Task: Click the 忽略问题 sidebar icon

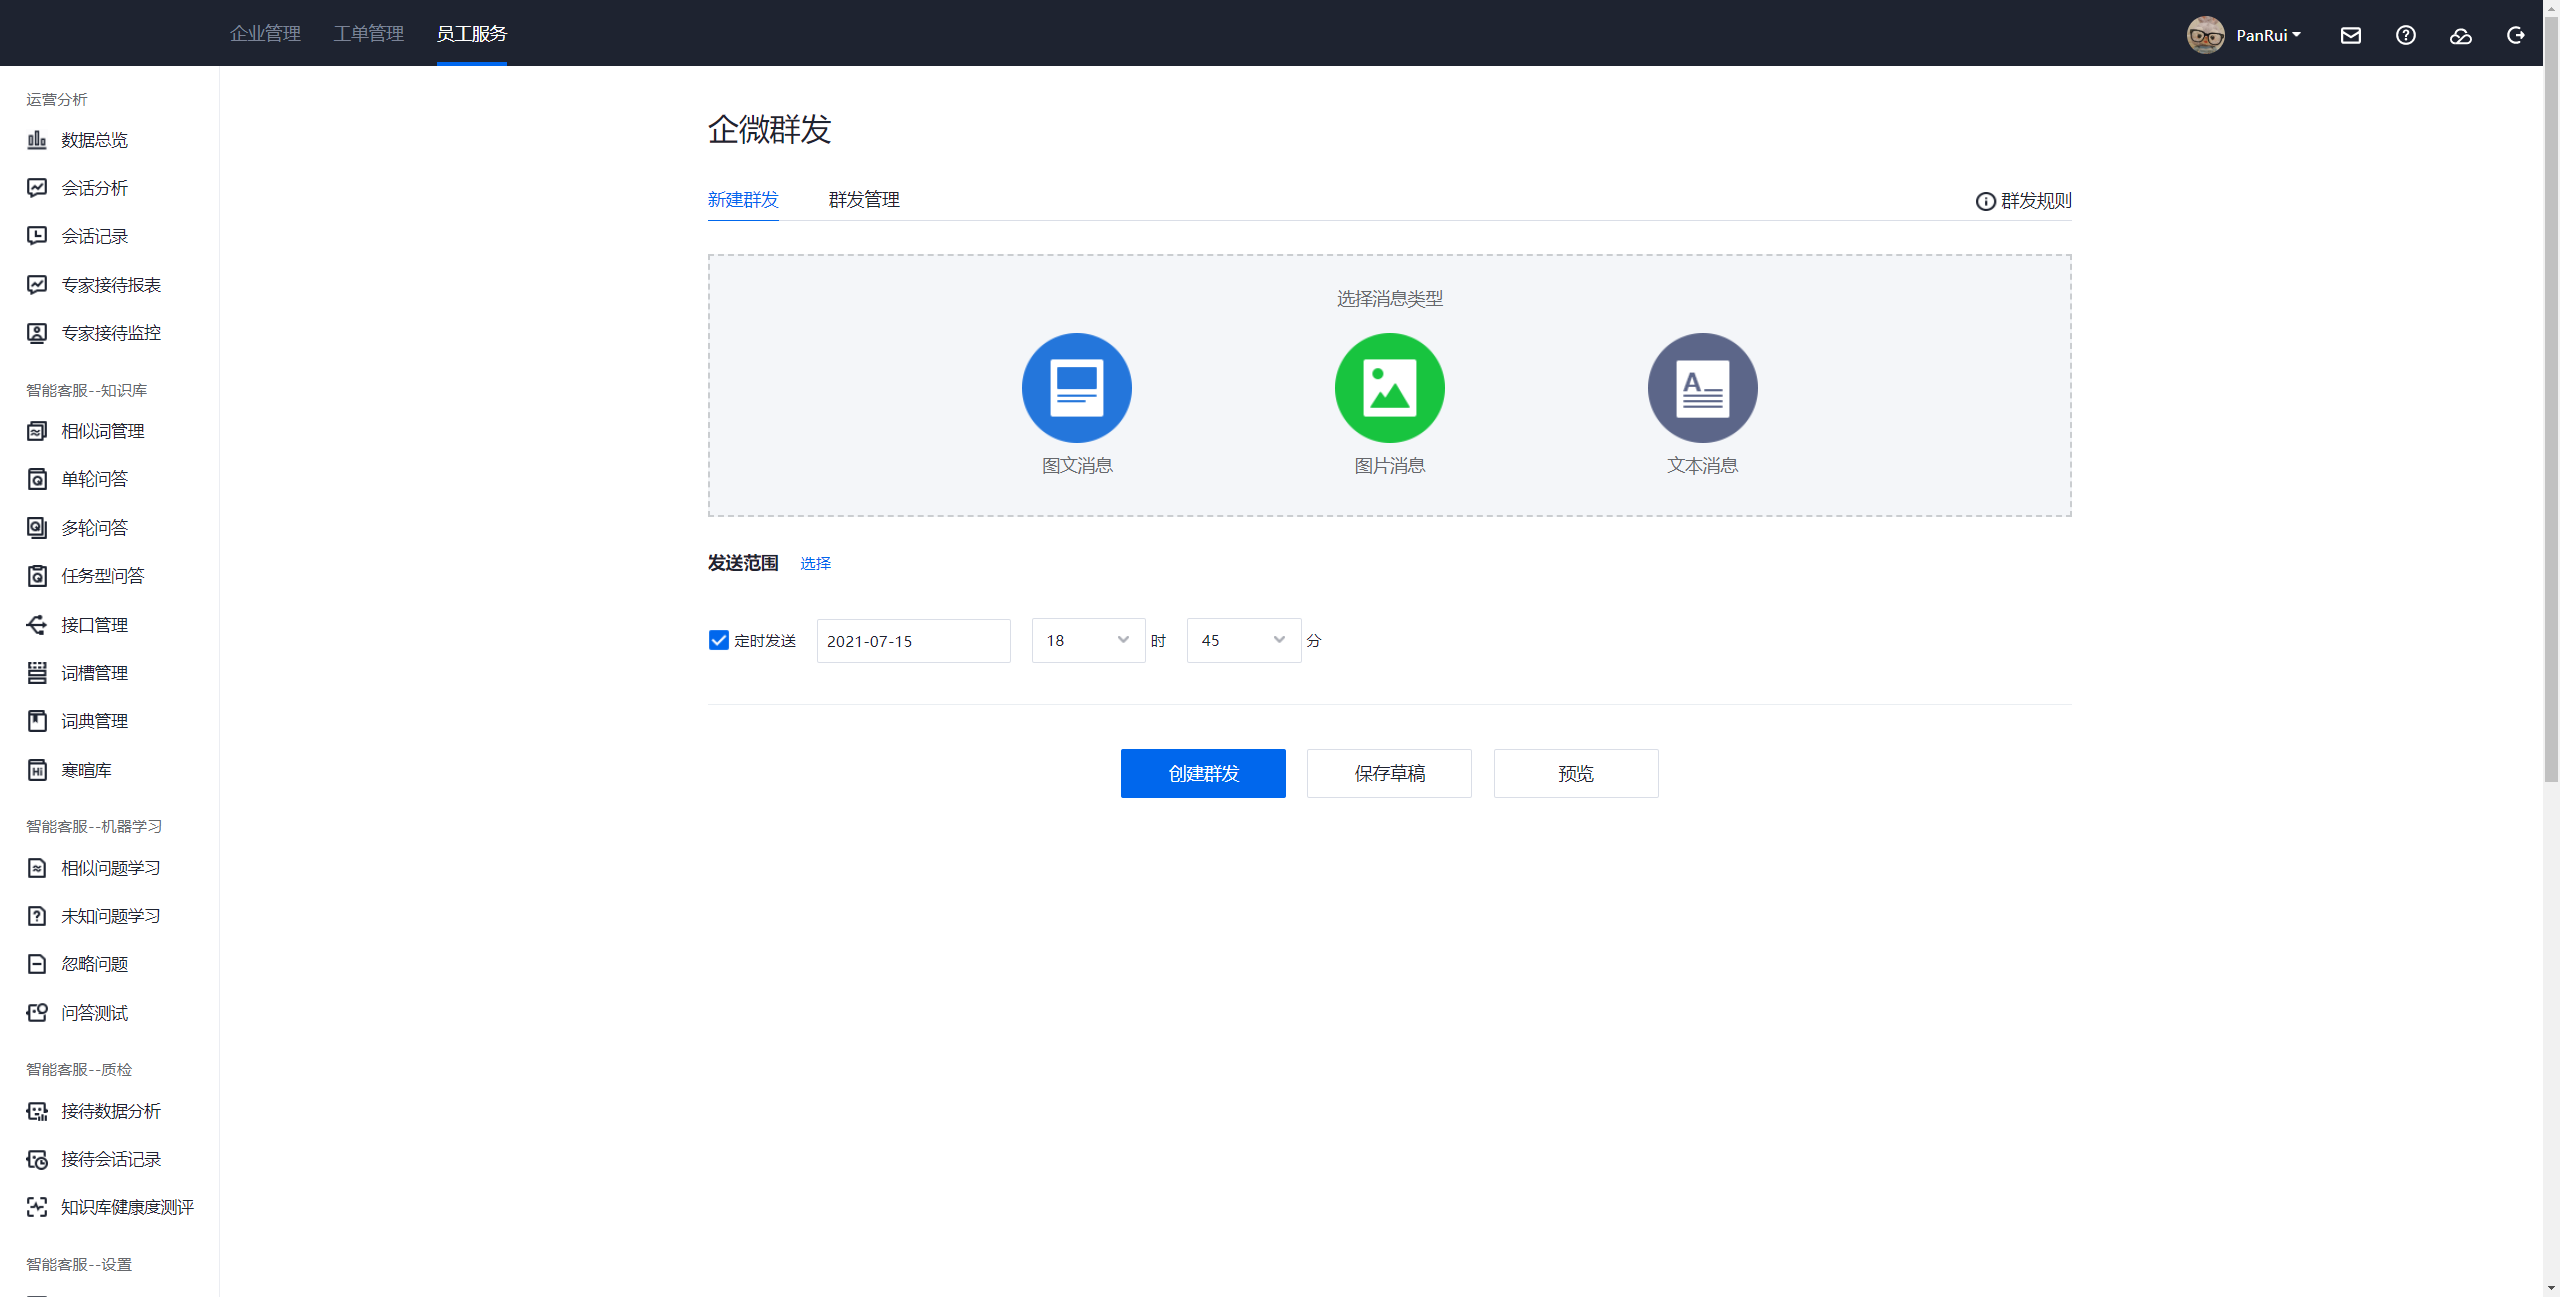Action: (x=37, y=964)
